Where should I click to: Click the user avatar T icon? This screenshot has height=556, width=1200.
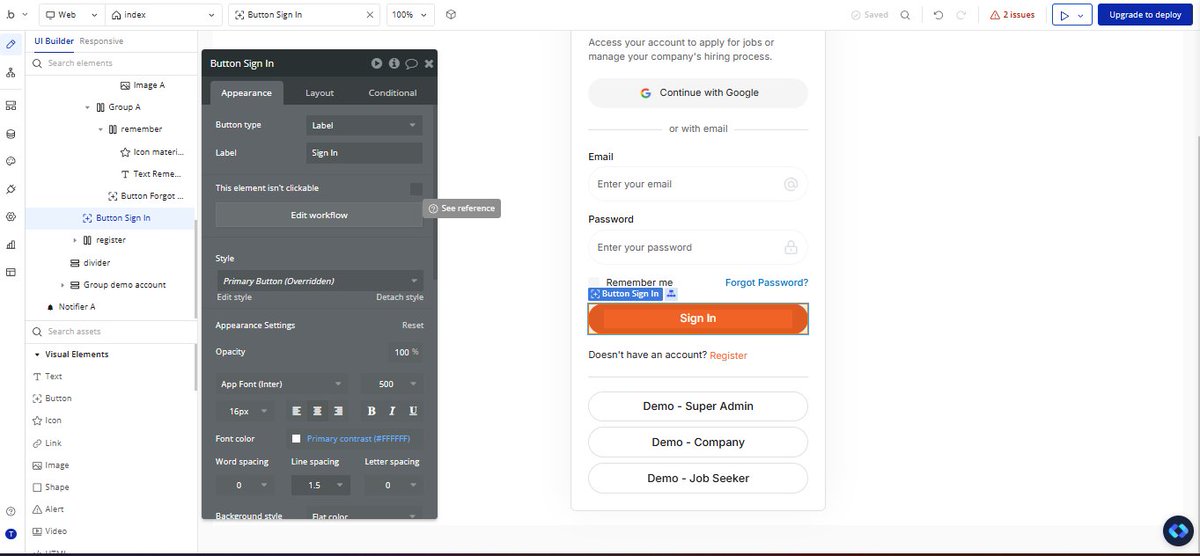pos(11,535)
